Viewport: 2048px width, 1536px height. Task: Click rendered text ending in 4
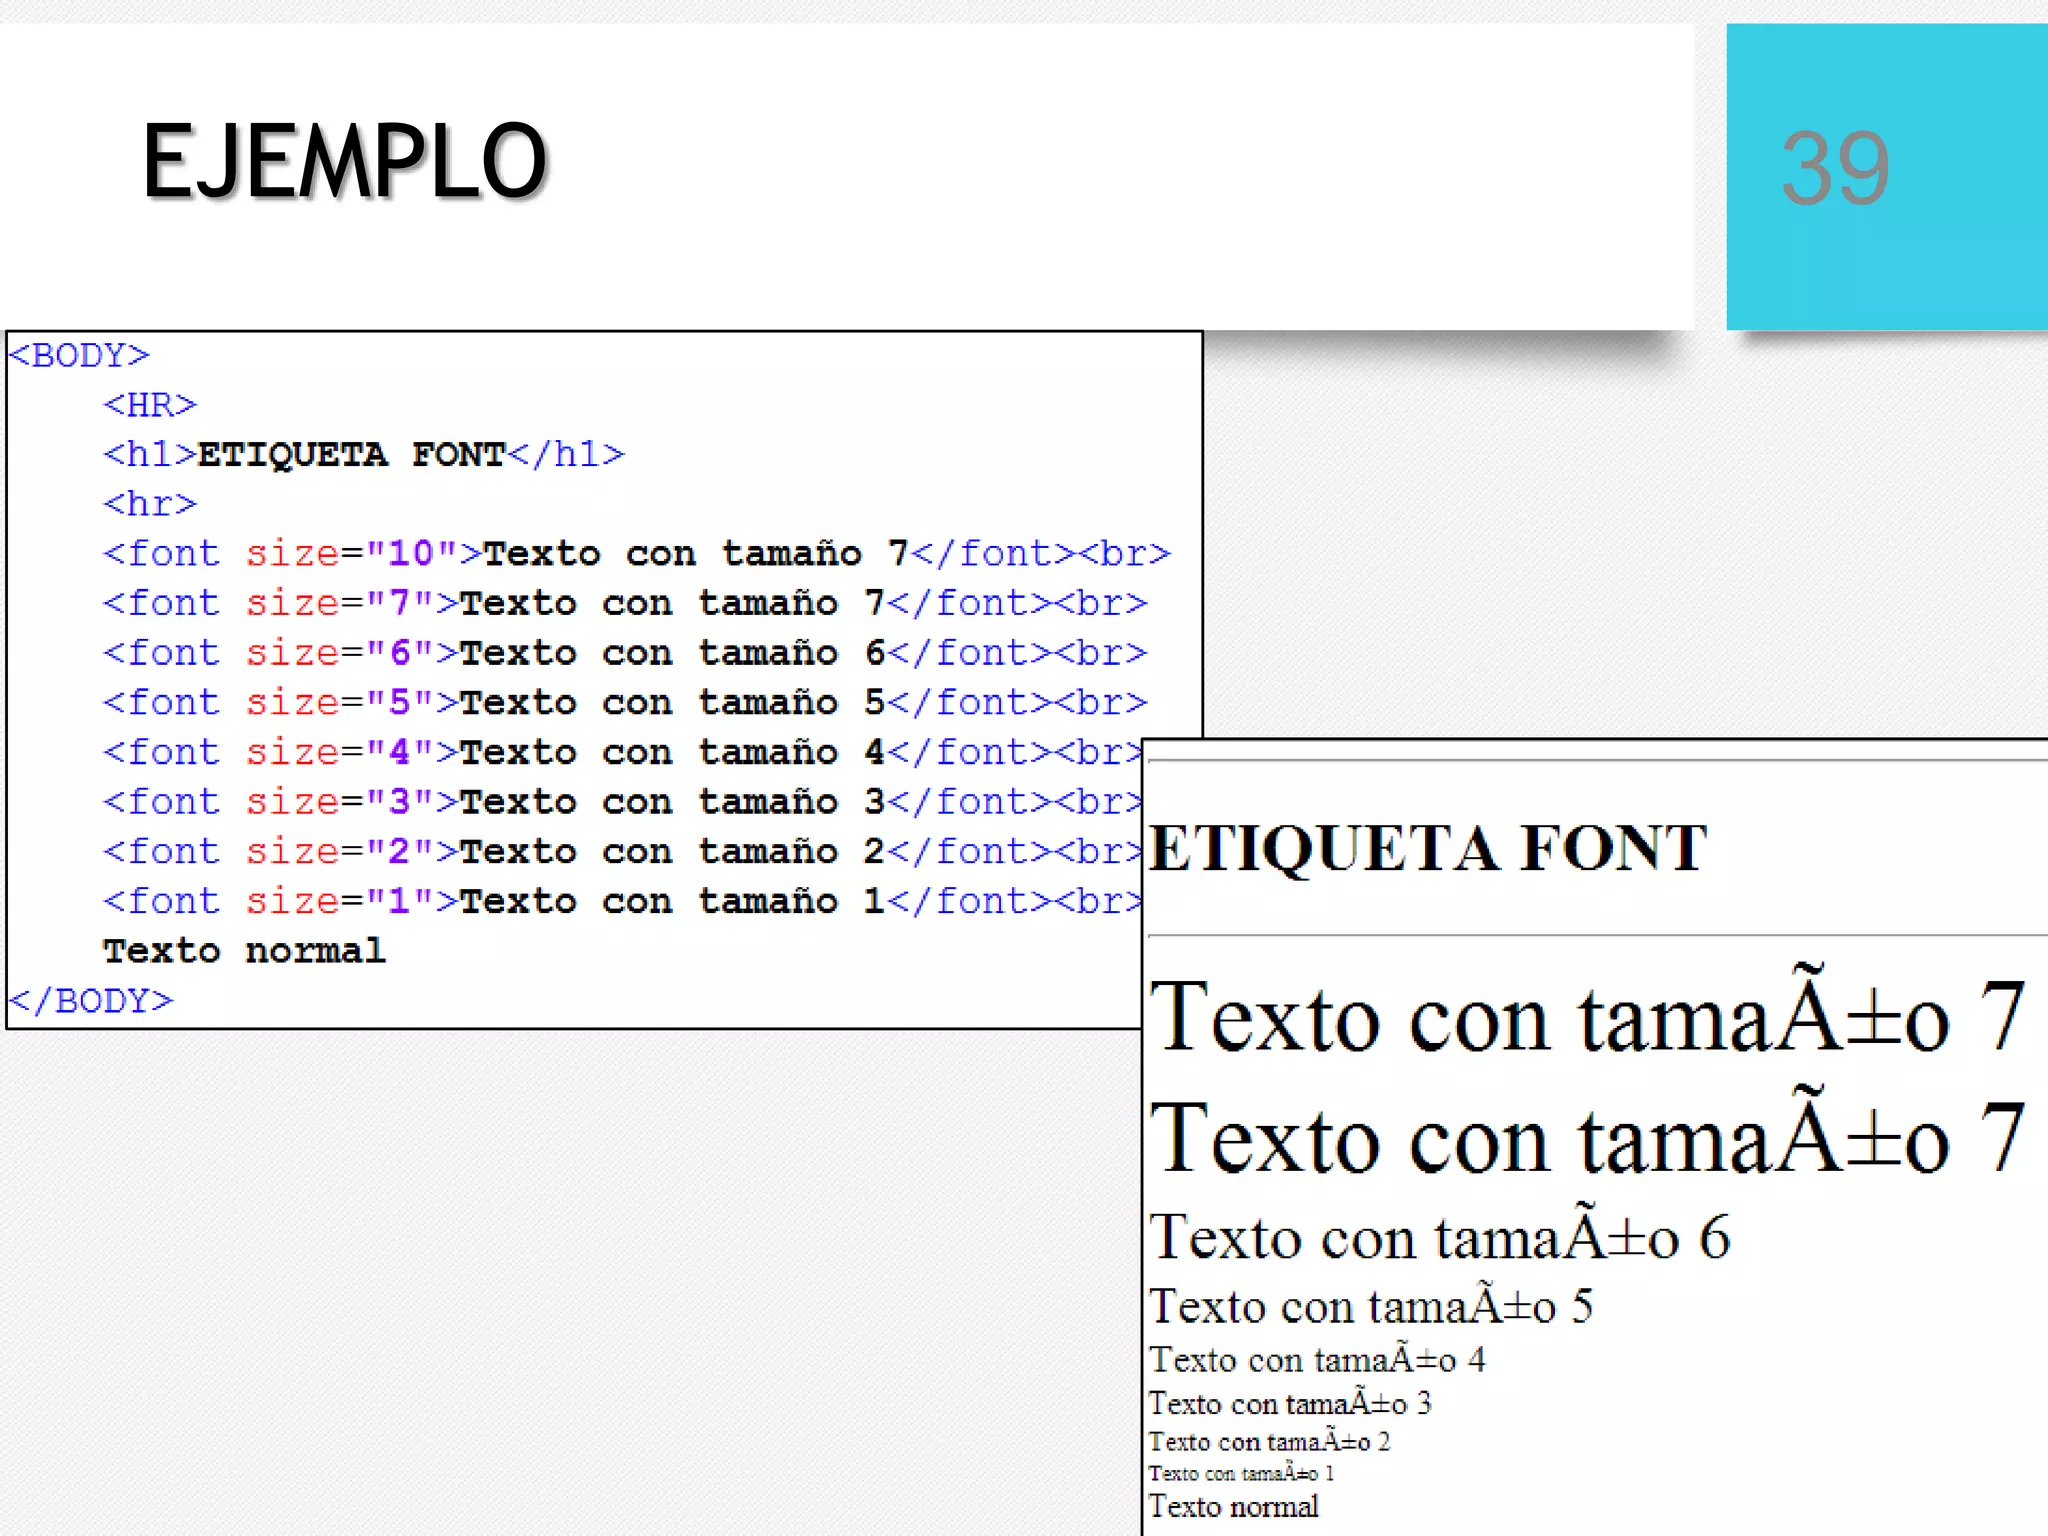[1317, 1359]
